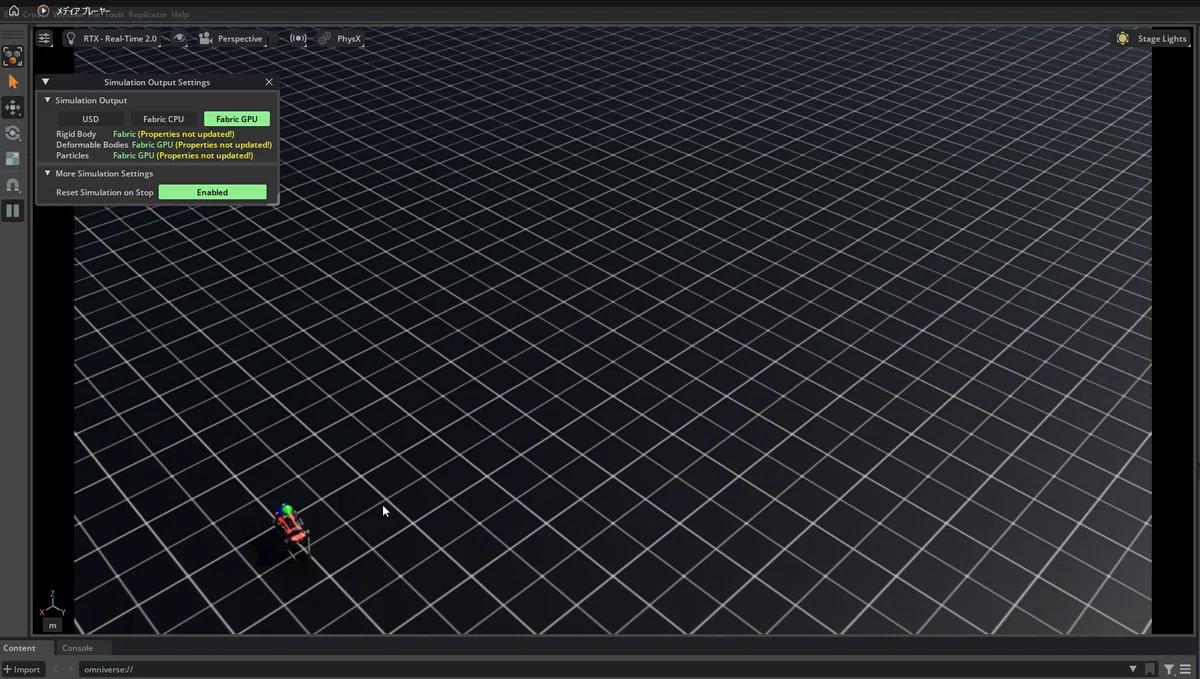Open the RTX - Real-Time 2.0 renderer dropdown
1200x679 pixels.
(120, 39)
